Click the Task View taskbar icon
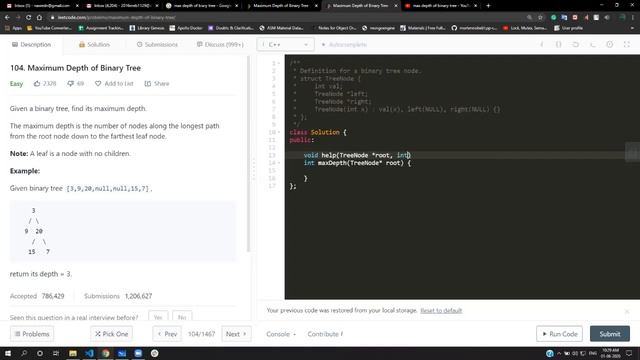 pos(56,353)
